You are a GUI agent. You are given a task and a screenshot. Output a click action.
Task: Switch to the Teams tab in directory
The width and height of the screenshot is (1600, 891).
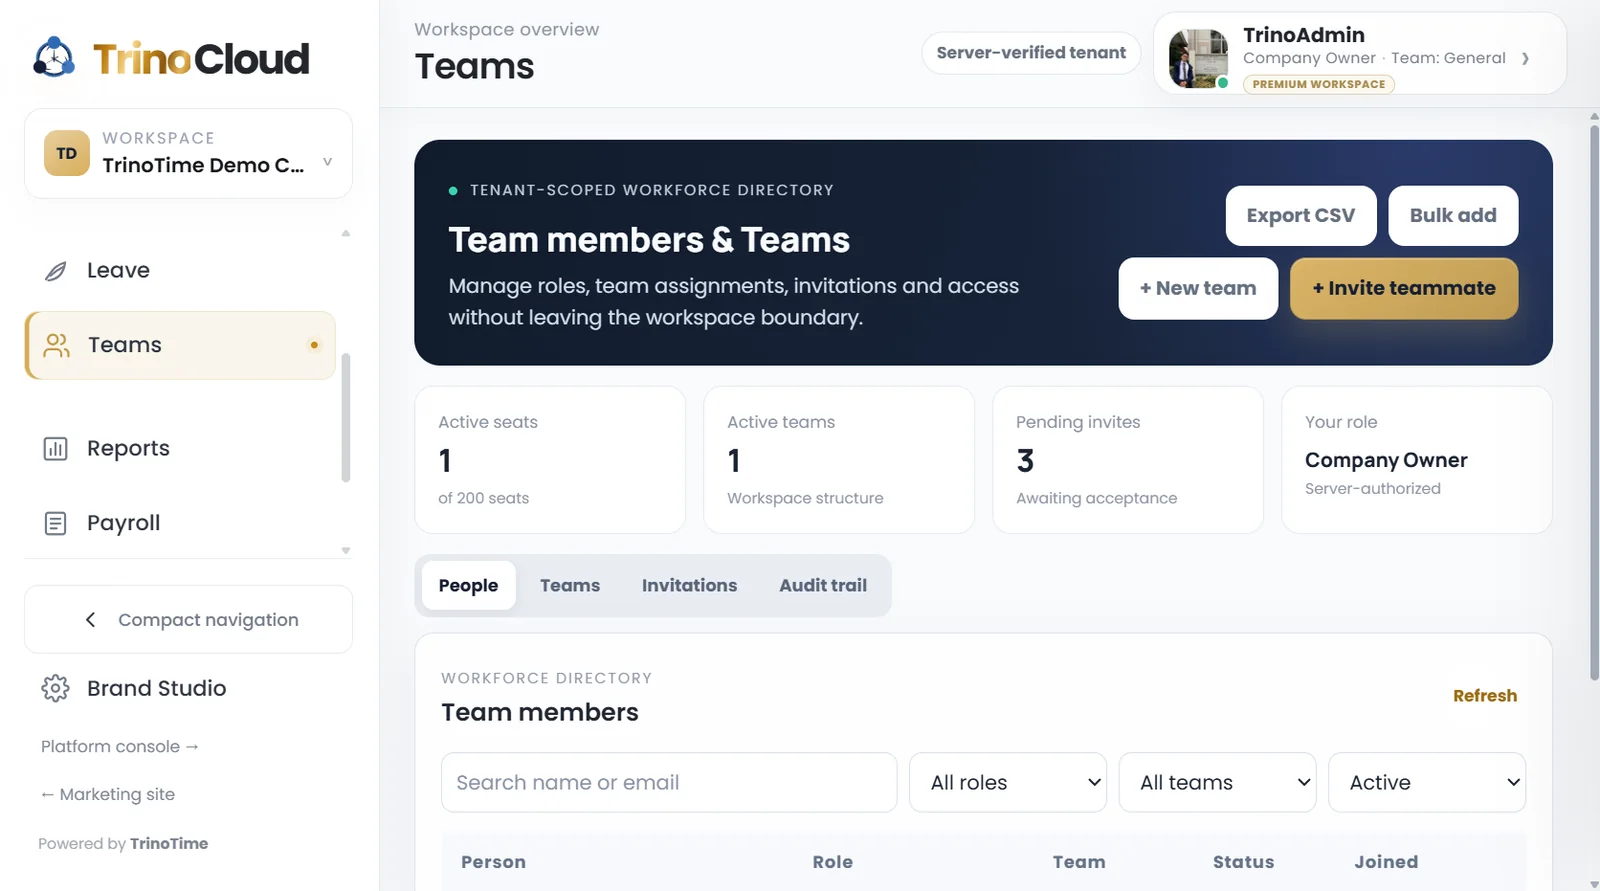(x=570, y=585)
